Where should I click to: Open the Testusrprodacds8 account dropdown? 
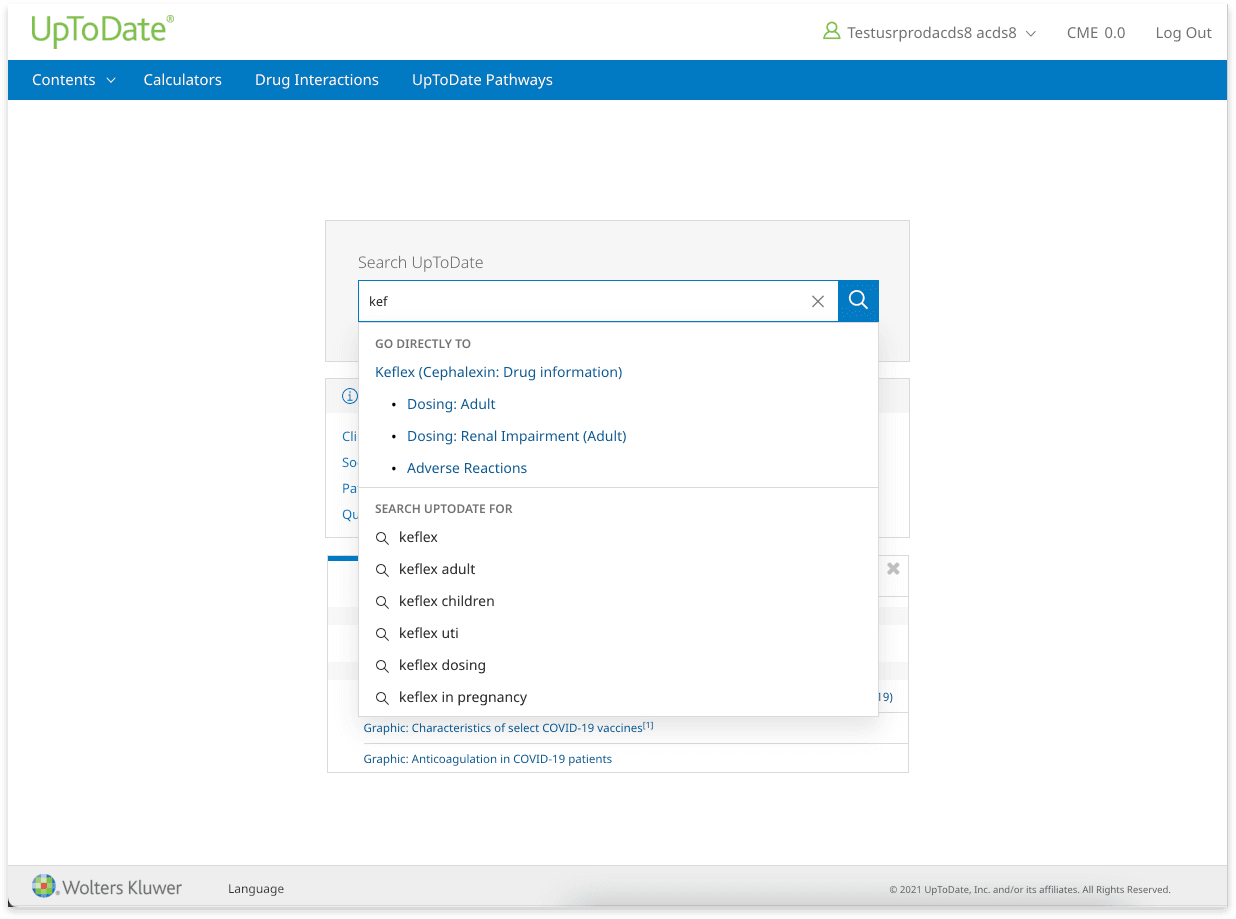coord(941,33)
